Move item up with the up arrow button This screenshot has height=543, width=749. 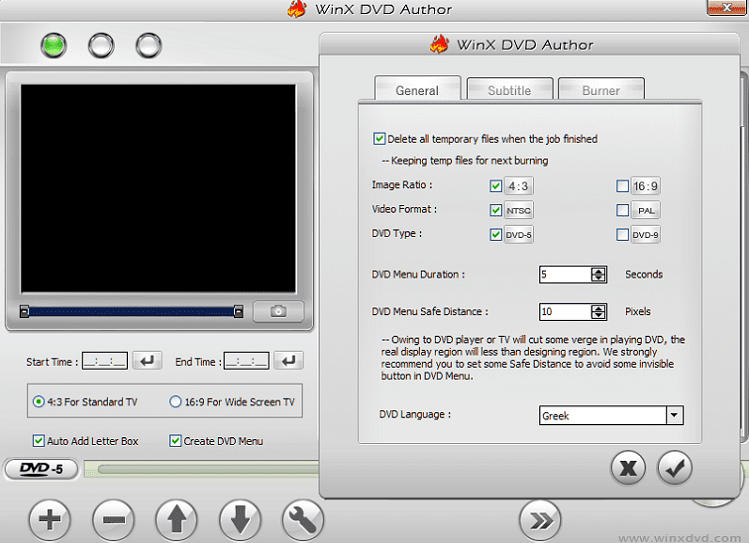pos(177,519)
